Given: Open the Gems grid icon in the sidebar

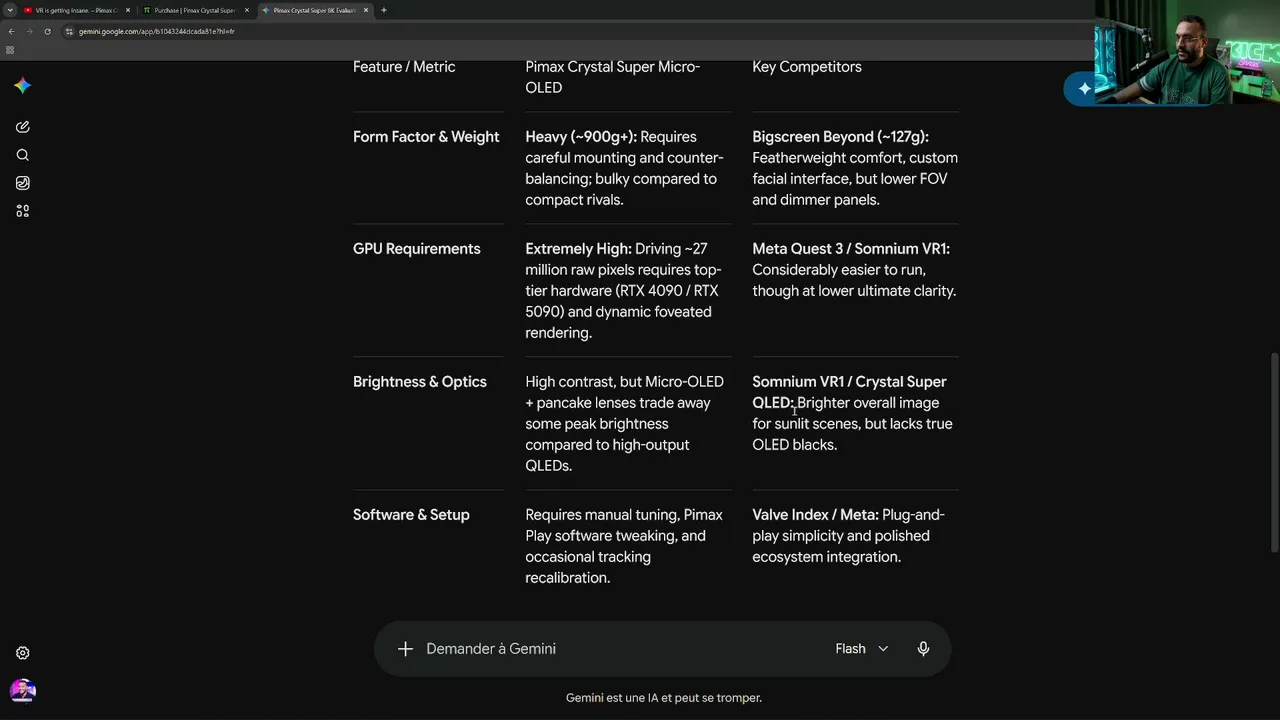Looking at the screenshot, I should pos(22,211).
